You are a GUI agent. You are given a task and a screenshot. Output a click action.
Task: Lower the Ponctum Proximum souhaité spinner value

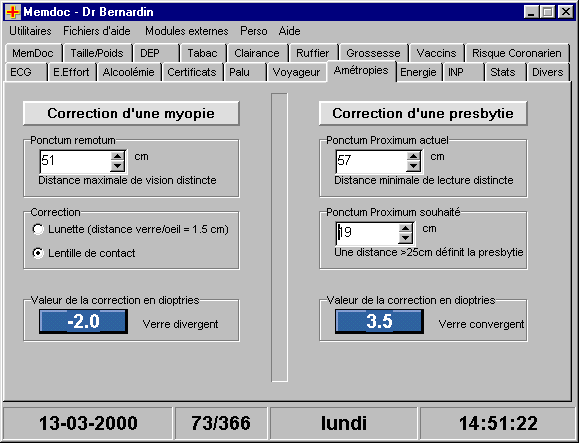405,238
